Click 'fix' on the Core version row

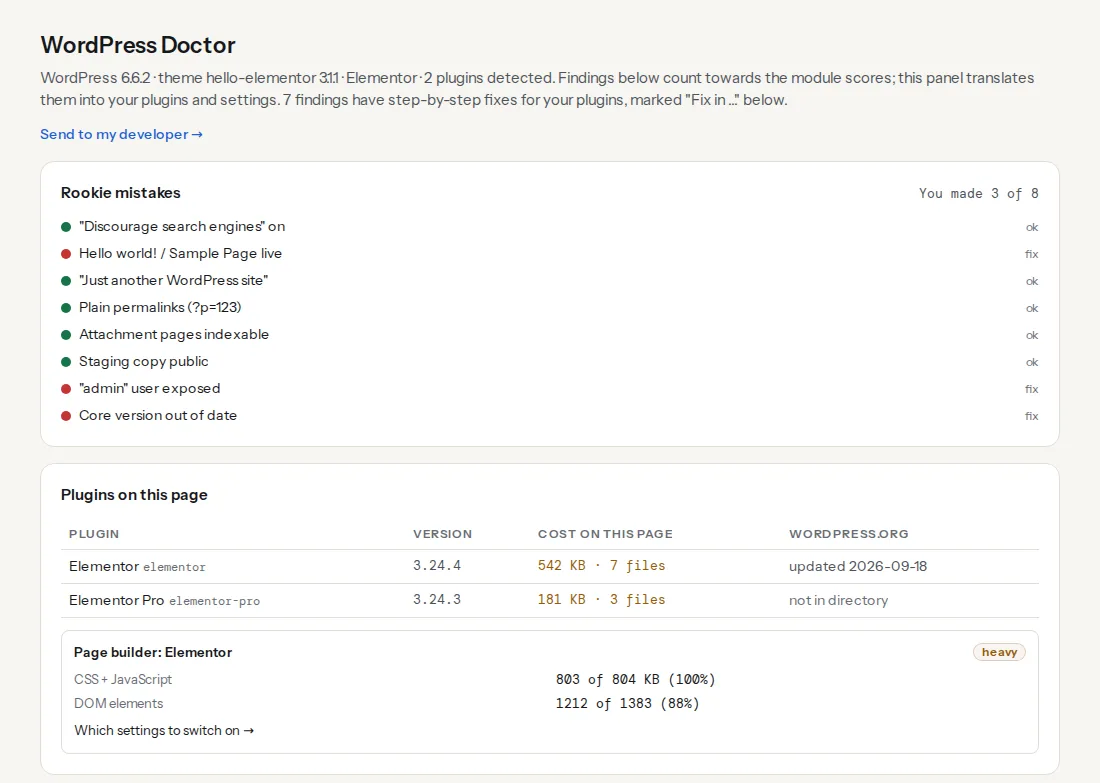[1031, 416]
